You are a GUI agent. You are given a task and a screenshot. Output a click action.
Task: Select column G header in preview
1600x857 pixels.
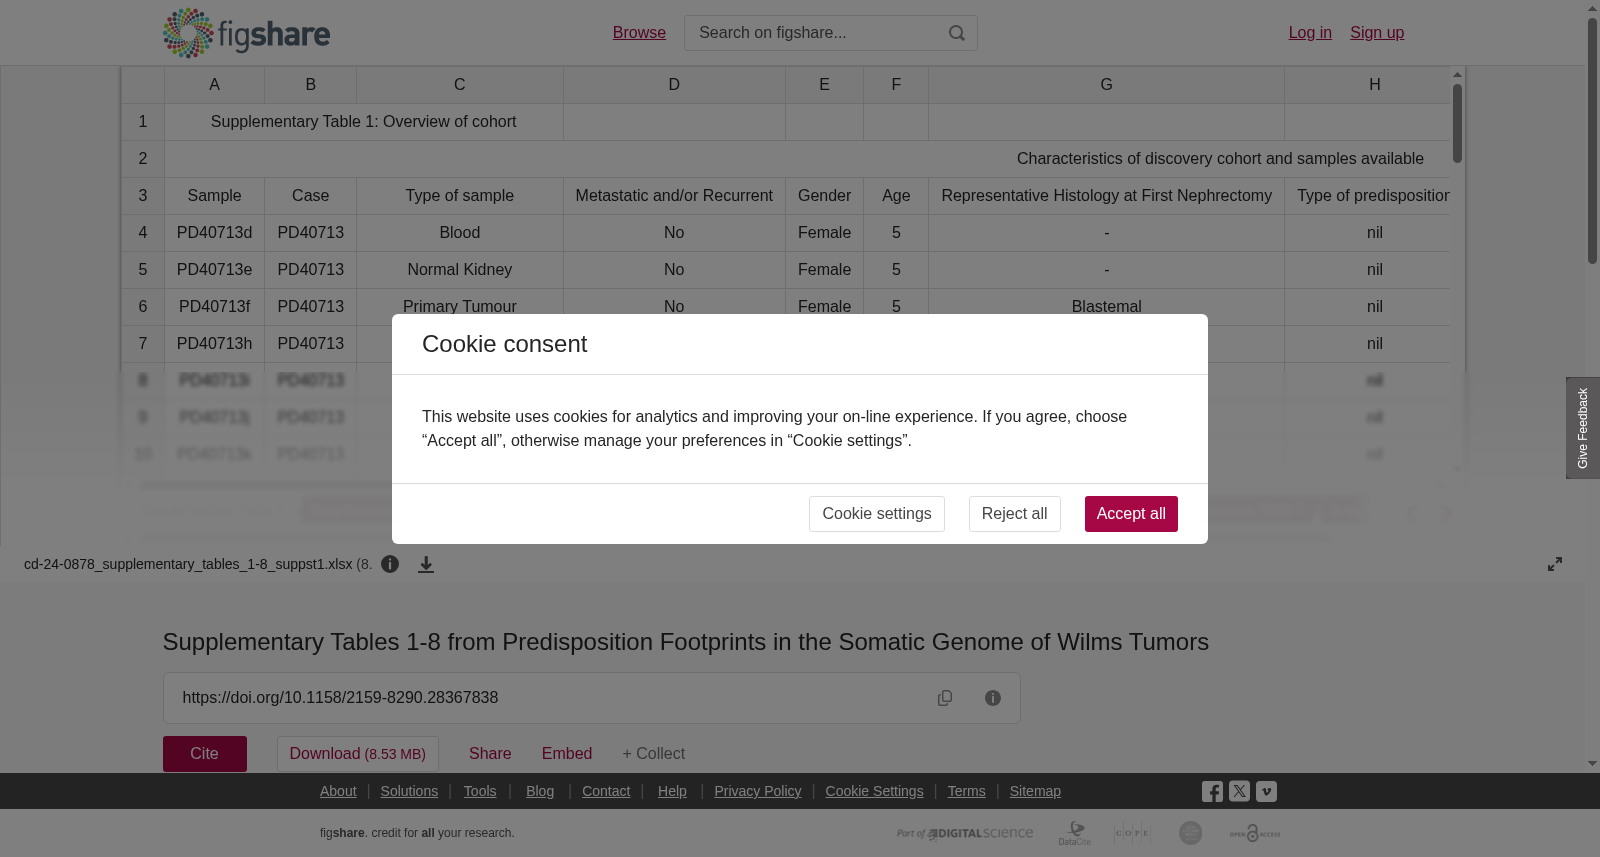click(x=1106, y=85)
